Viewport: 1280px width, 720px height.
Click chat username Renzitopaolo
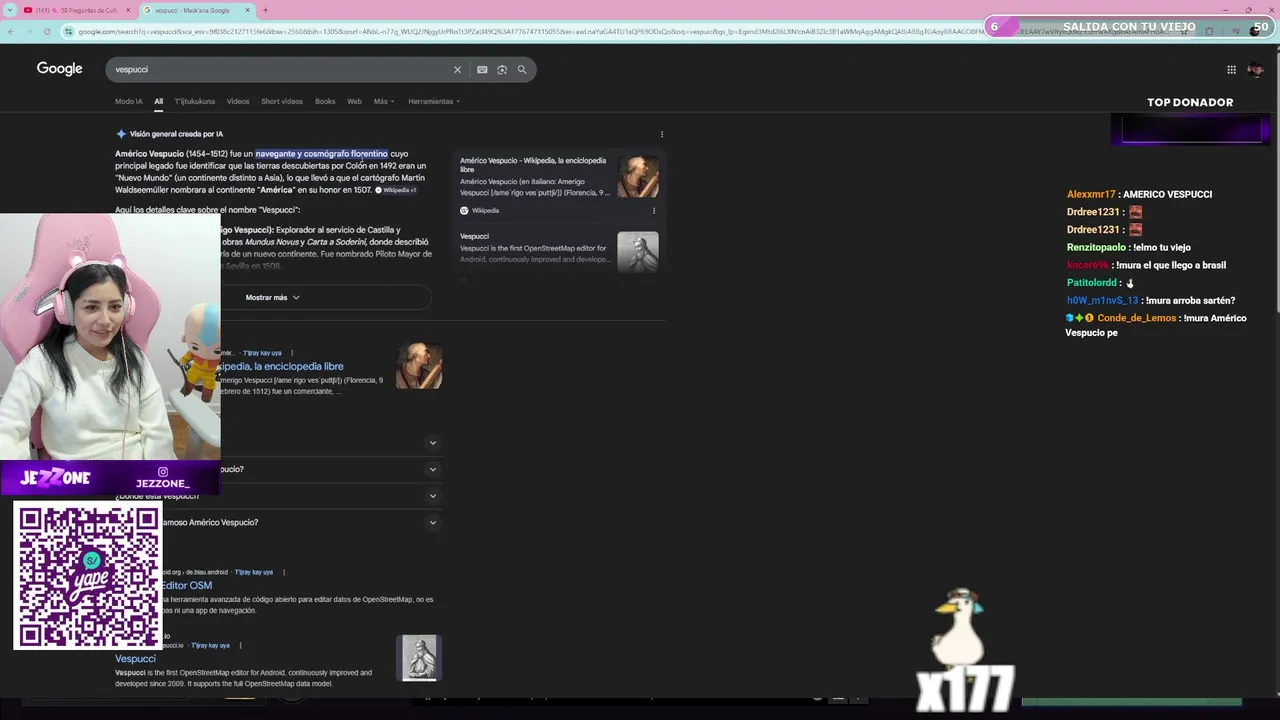1096,247
